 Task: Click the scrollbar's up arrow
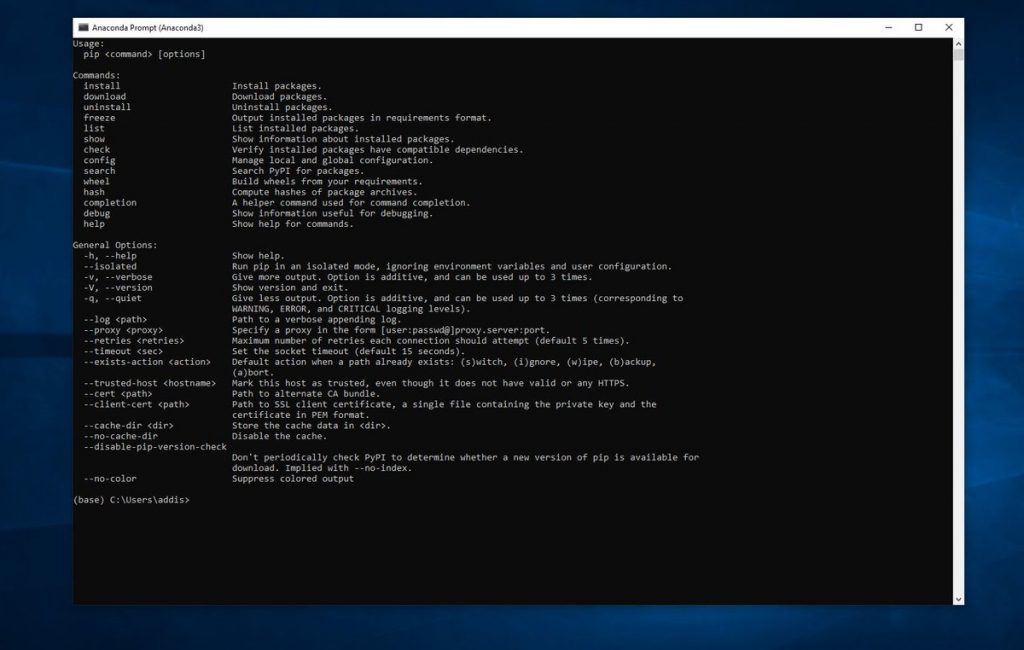tap(957, 42)
